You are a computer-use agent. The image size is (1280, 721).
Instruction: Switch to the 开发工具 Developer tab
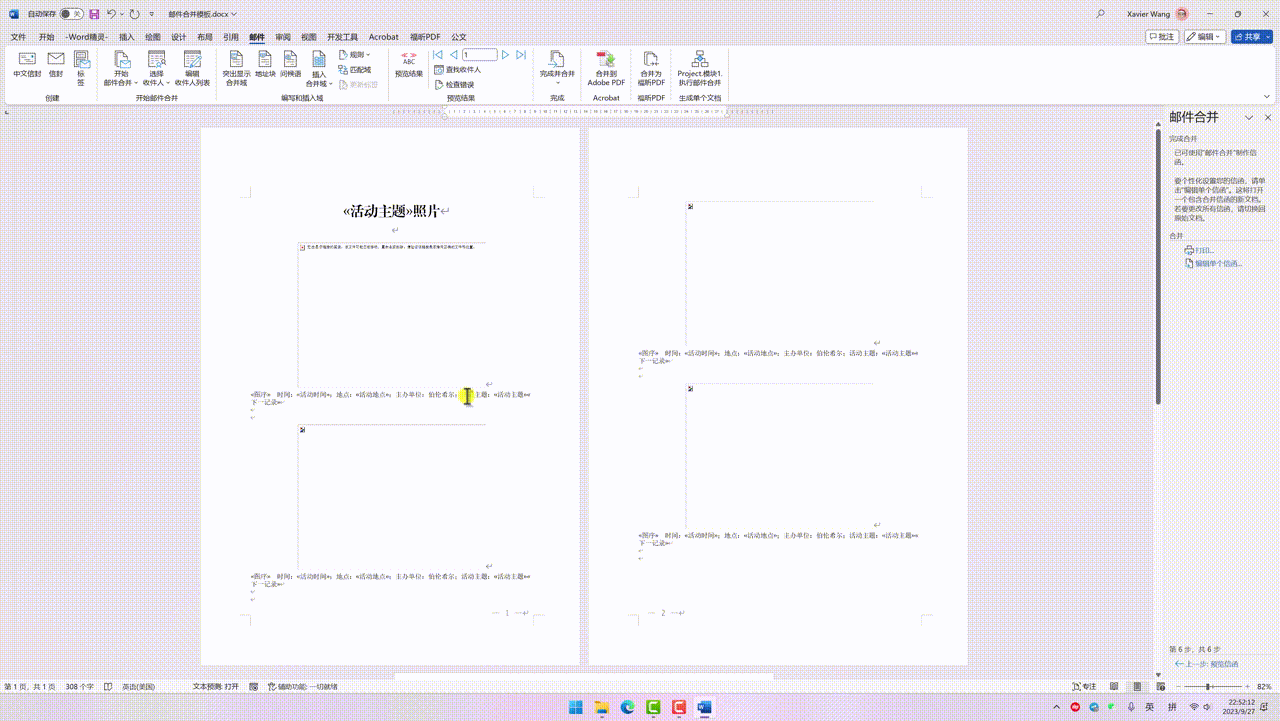click(342, 37)
